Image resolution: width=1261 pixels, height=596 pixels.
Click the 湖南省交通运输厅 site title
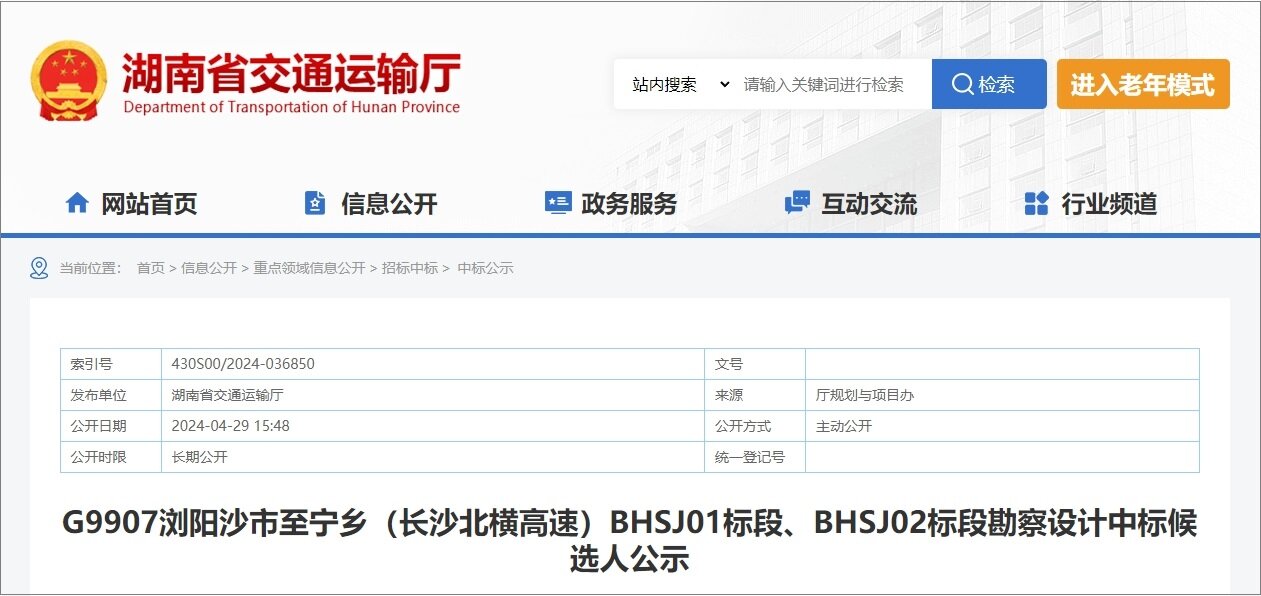click(291, 75)
